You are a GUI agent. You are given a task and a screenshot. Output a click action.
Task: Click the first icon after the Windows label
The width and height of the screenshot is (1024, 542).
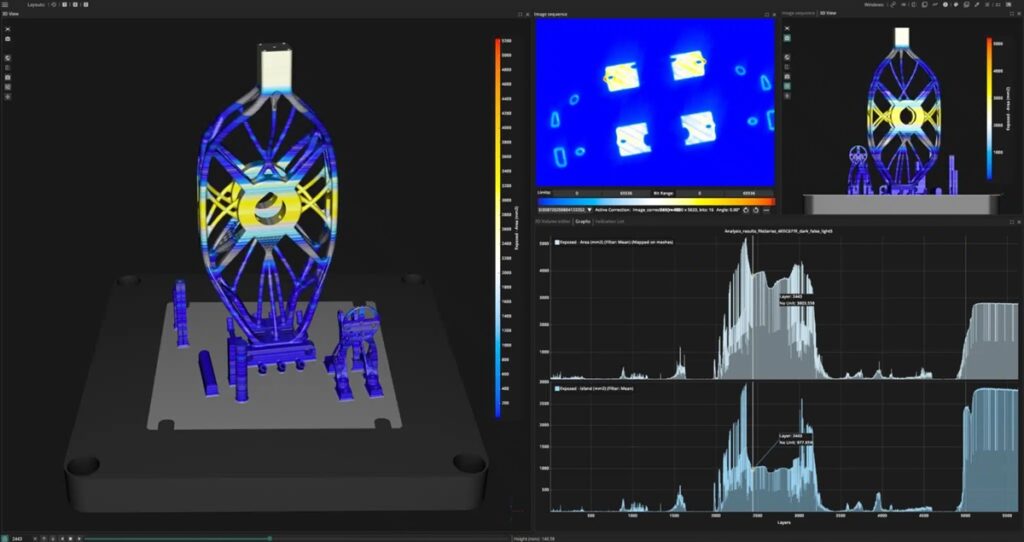click(894, 5)
